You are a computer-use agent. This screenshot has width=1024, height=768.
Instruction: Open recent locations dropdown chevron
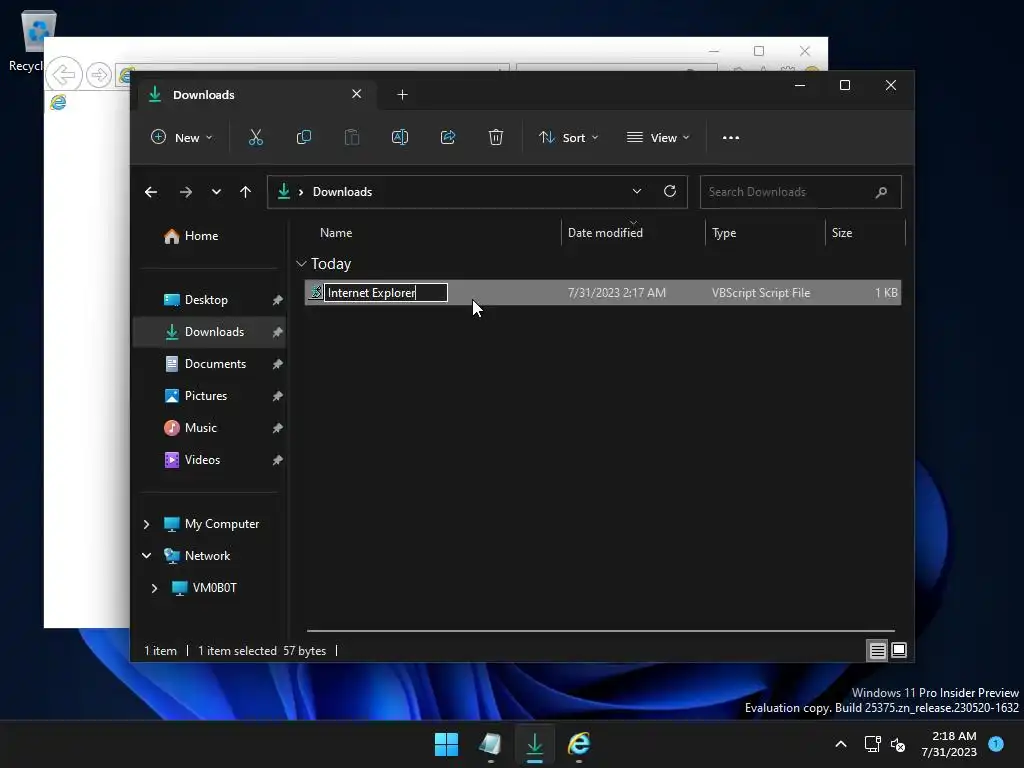coord(216,192)
